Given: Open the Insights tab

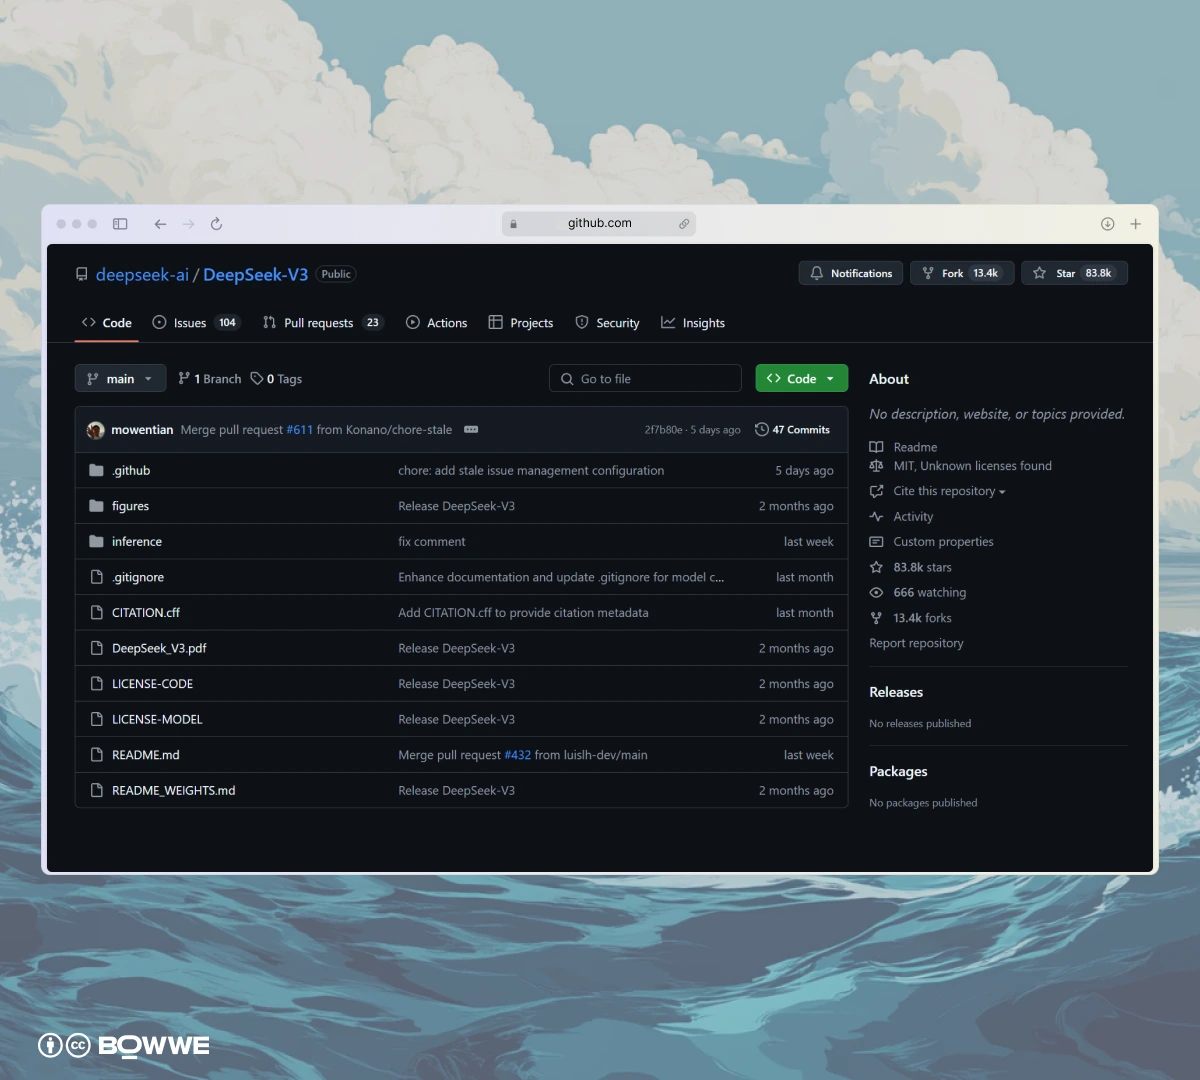Looking at the screenshot, I should (x=693, y=323).
